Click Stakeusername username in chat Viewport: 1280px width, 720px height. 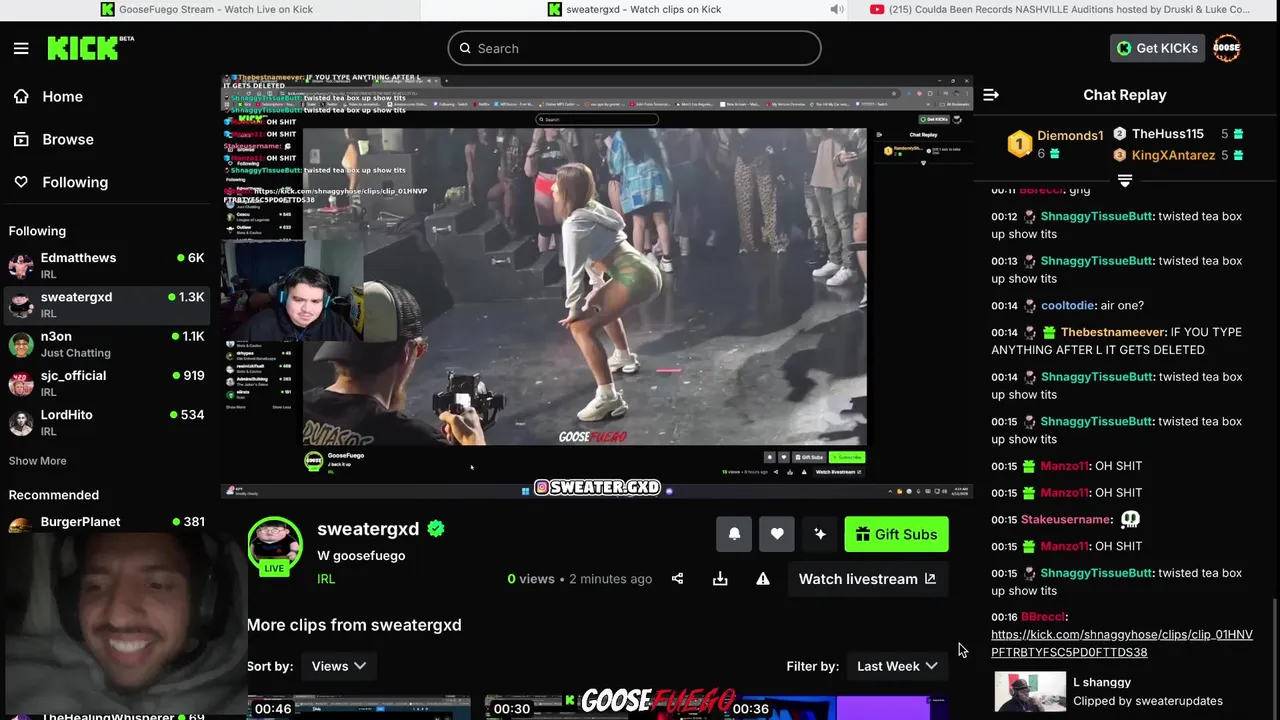(1065, 519)
